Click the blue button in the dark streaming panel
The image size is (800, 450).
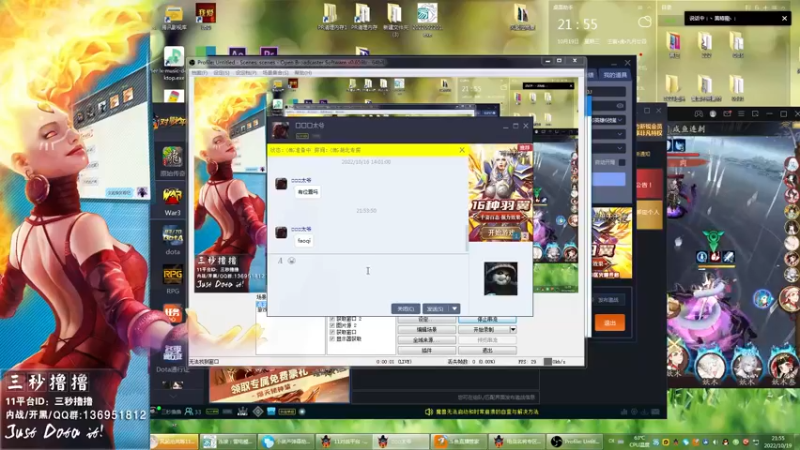[x=609, y=179]
